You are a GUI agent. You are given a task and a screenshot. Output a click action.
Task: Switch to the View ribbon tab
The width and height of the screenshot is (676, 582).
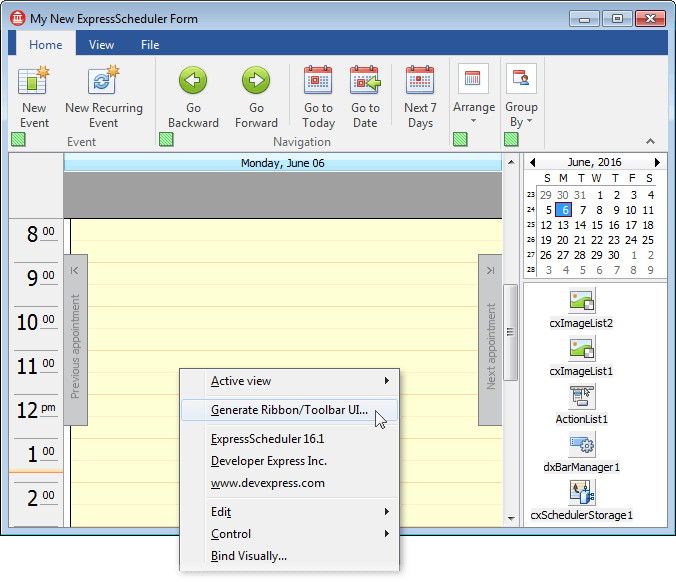(101, 45)
